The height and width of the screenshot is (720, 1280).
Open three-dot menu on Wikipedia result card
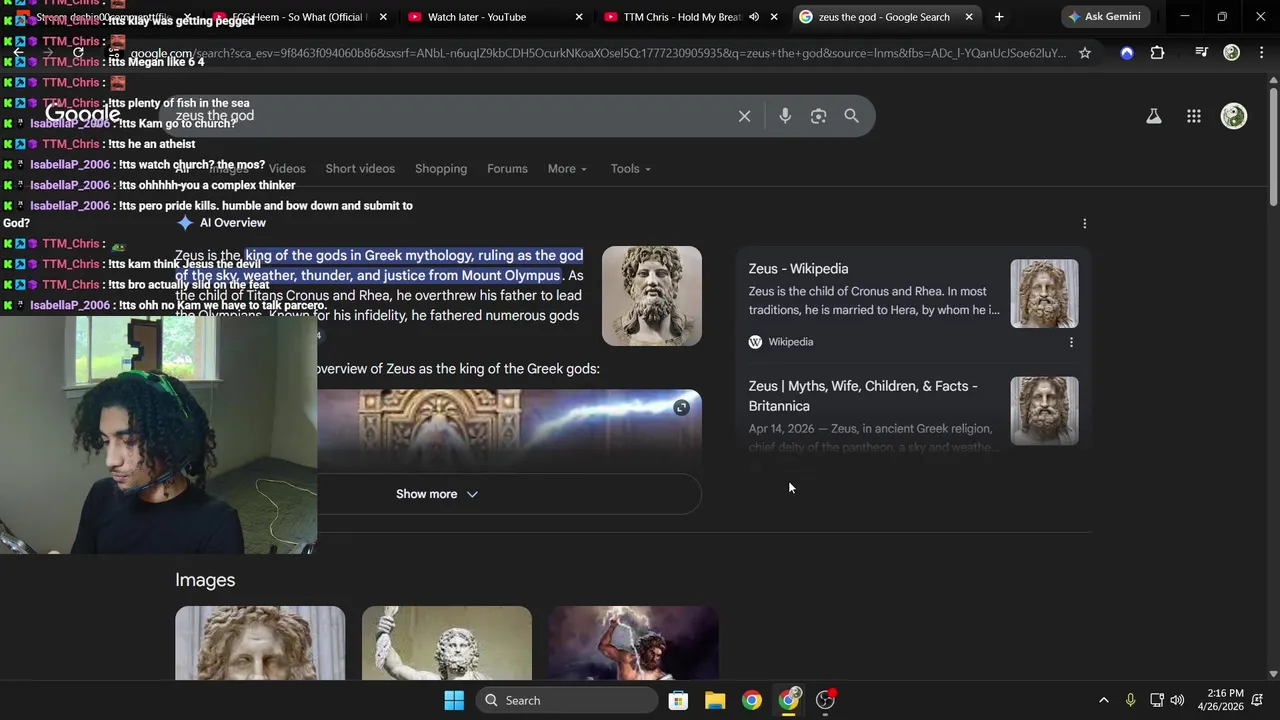pos(1071,342)
